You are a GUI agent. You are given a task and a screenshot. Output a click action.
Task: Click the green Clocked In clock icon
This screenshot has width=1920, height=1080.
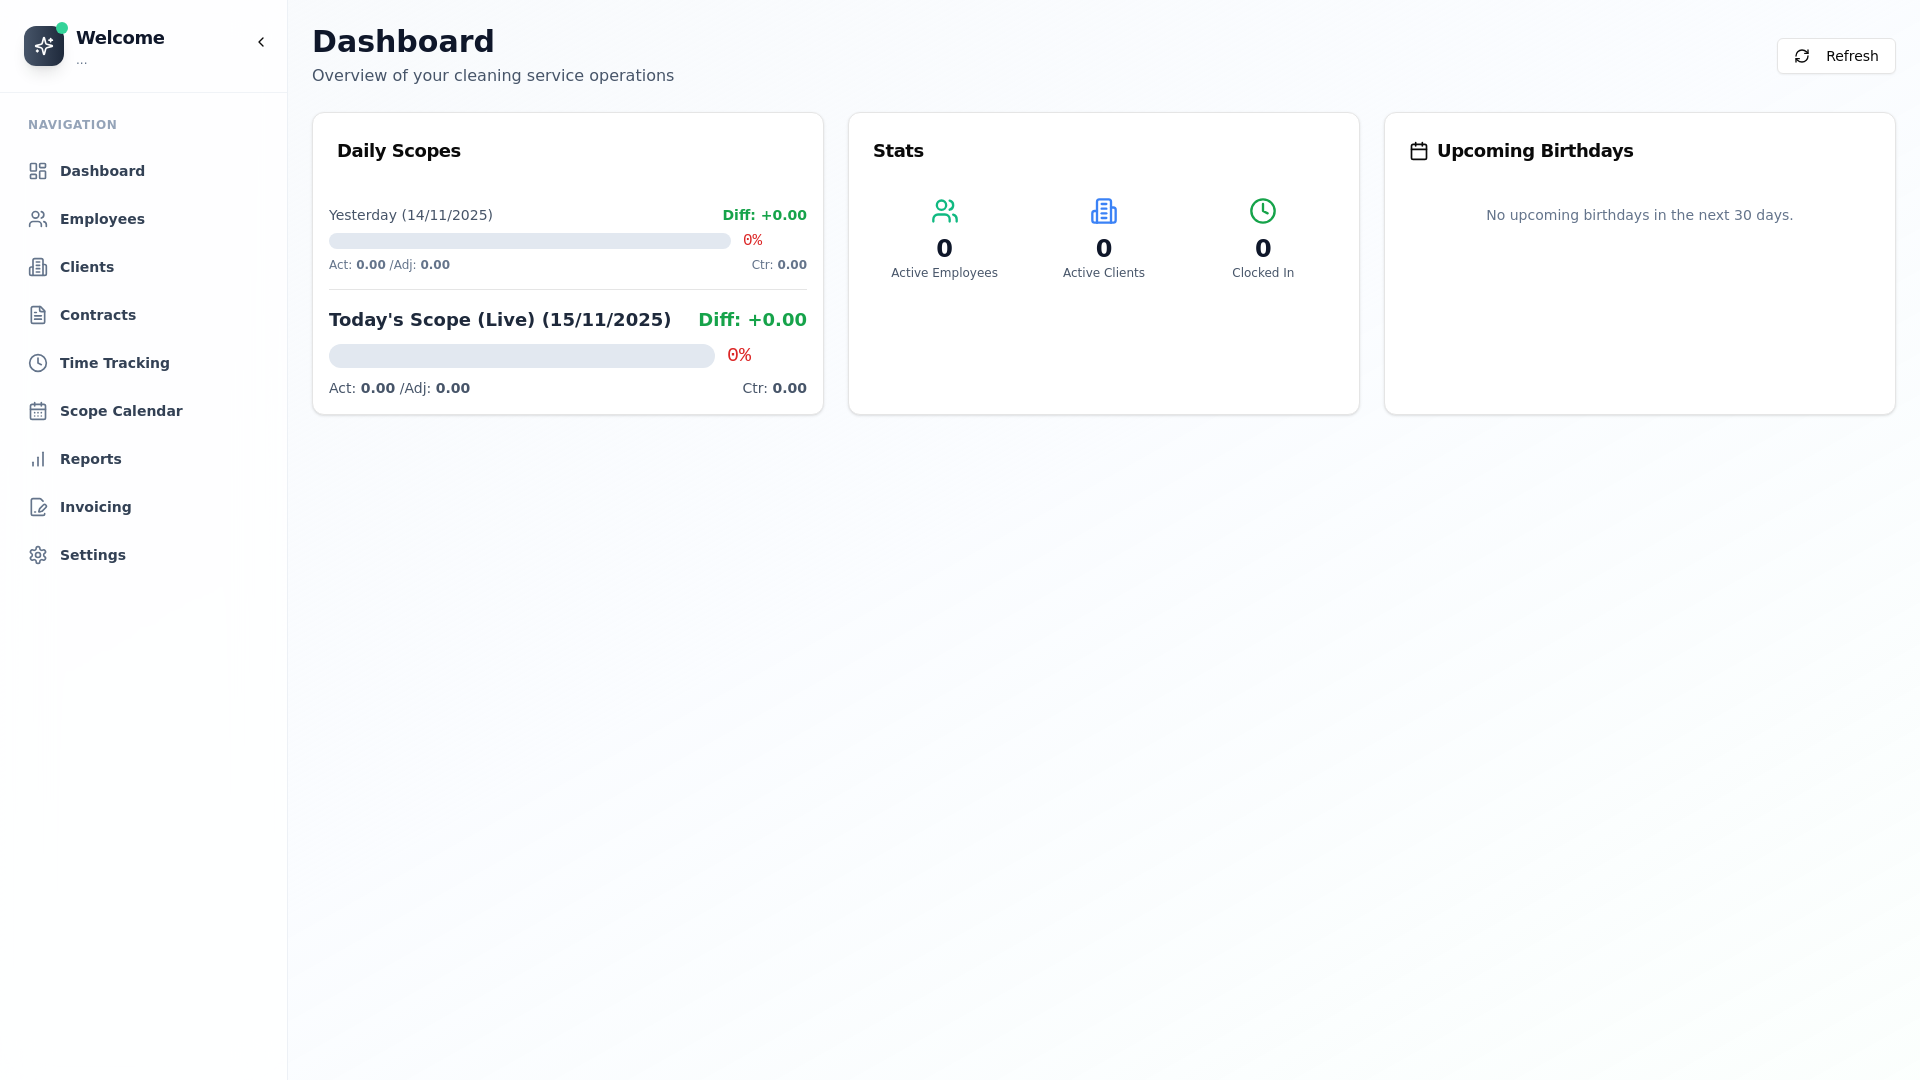pos(1263,211)
